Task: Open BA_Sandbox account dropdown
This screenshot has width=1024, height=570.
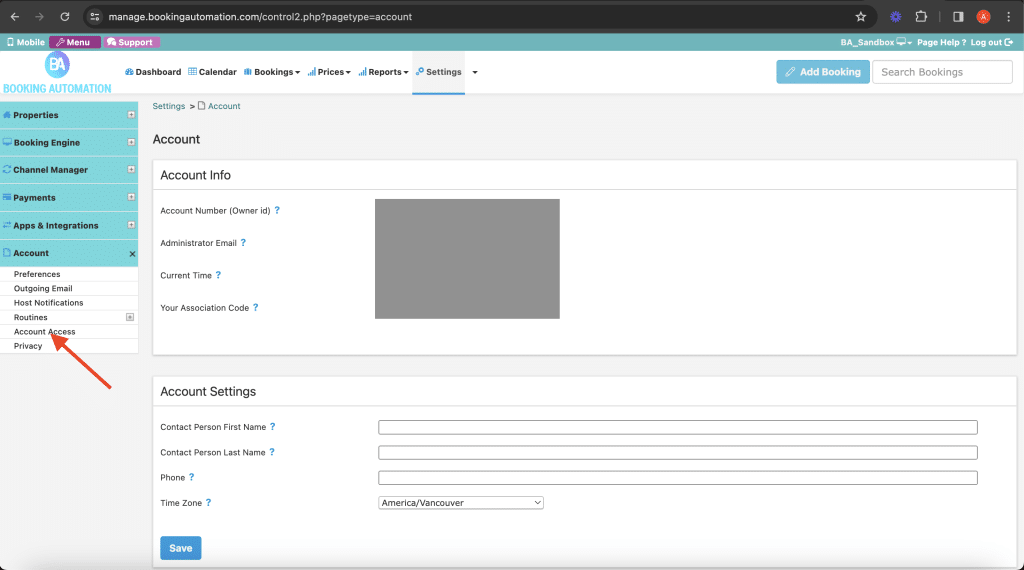Action: click(876, 42)
